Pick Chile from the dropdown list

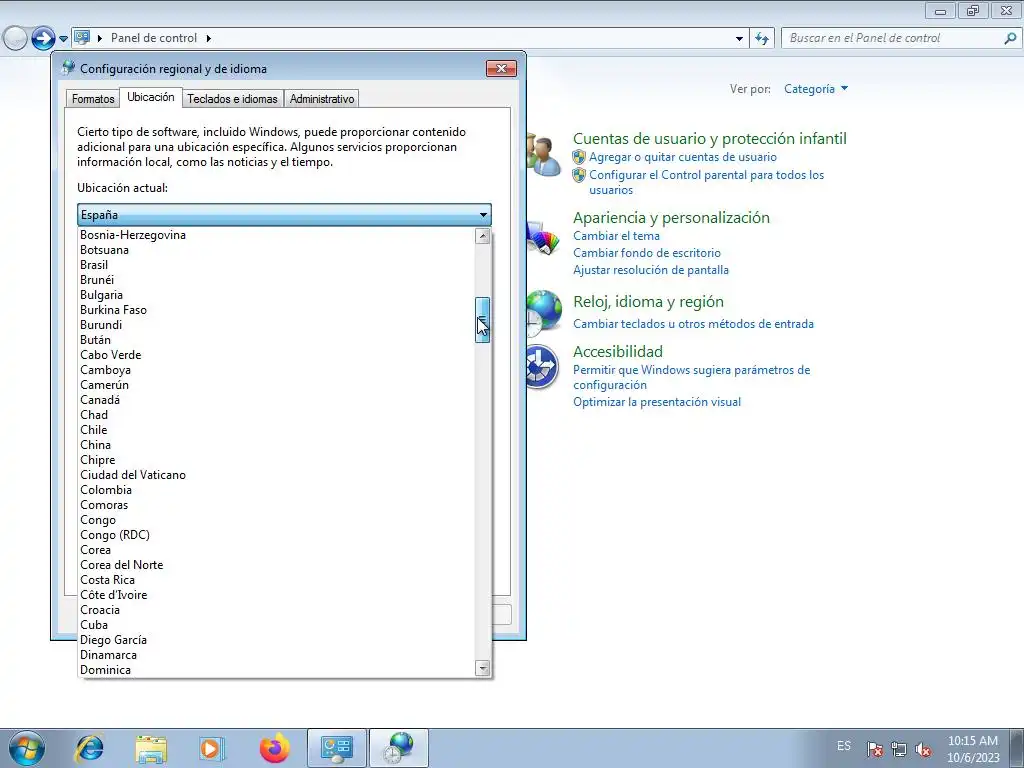[276, 430]
